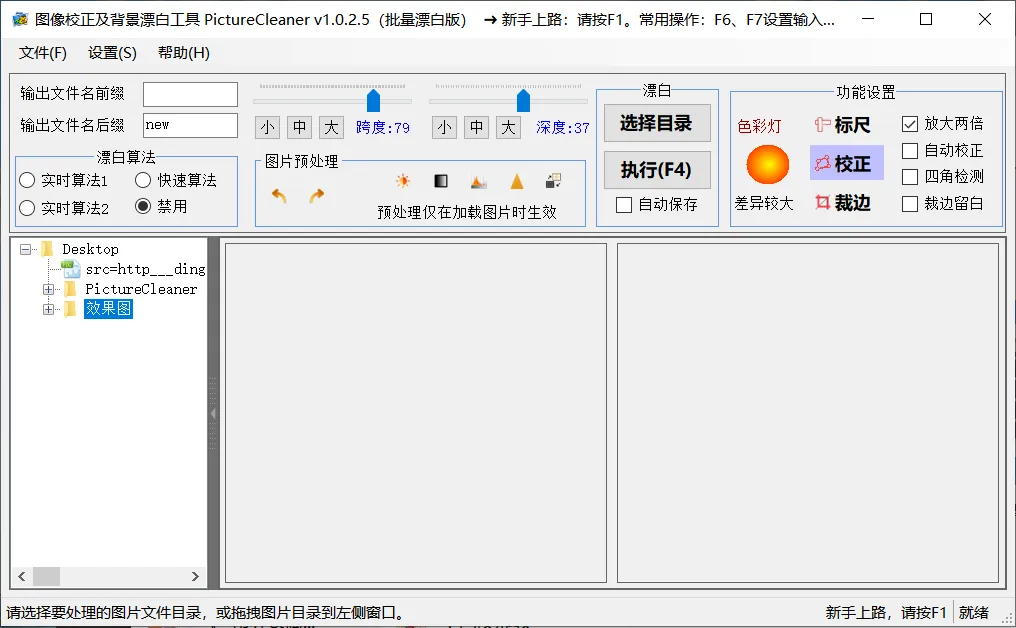Click the left source image preview pane

(416, 413)
